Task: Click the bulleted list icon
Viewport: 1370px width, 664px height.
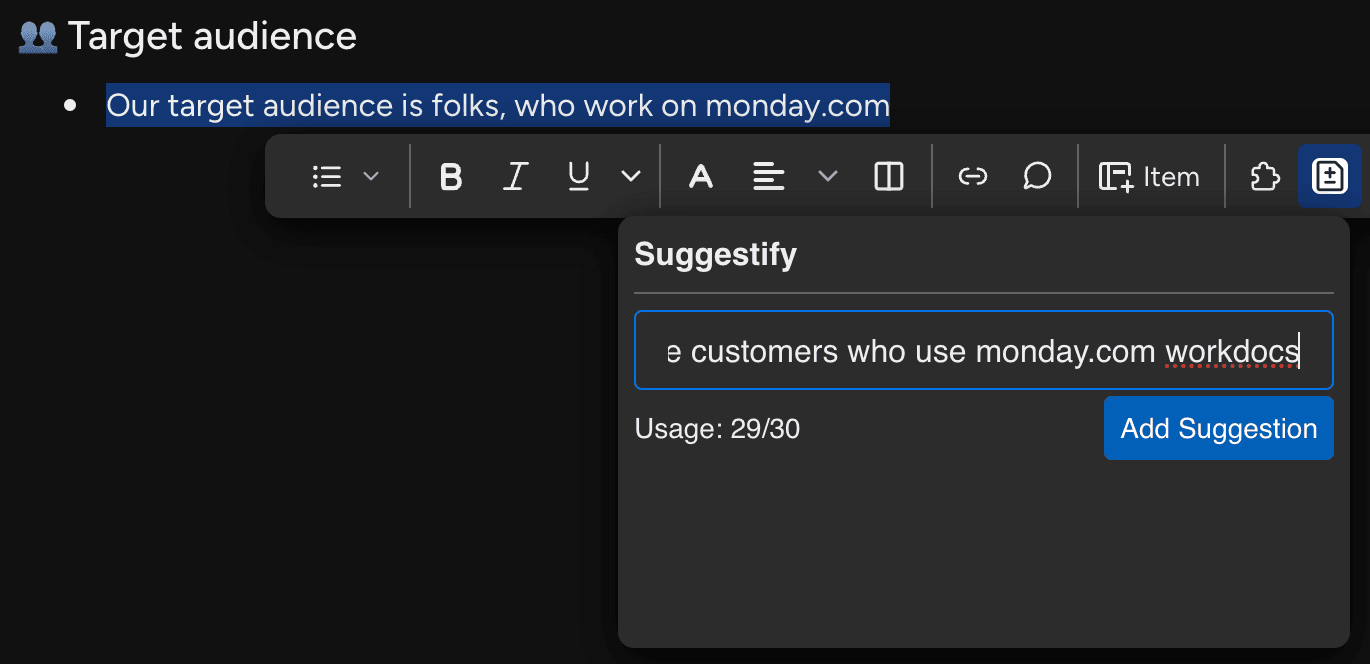Action: click(x=327, y=177)
